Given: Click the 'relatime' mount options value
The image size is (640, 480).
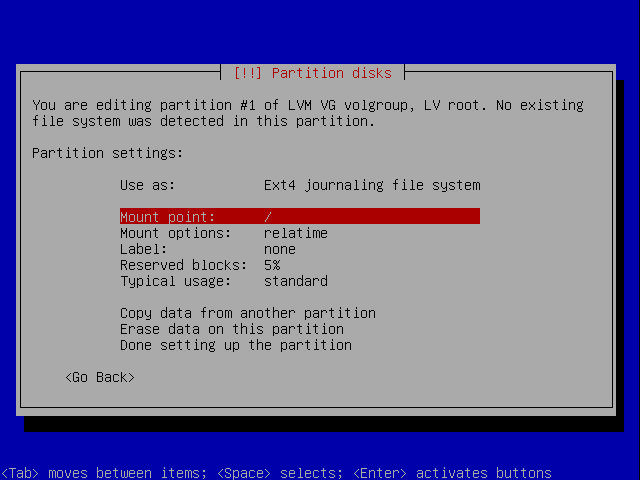Looking at the screenshot, I should pyautogui.click(x=295, y=233).
